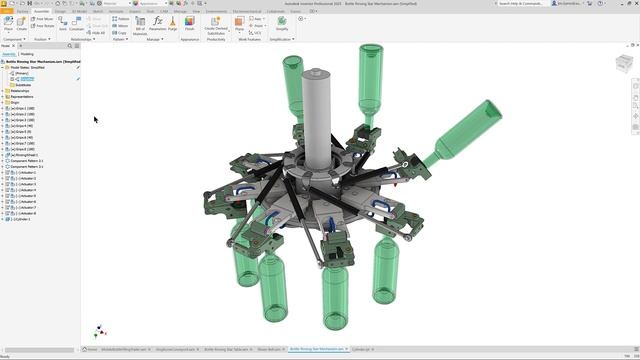Click Hide All relationships

click(96, 33)
